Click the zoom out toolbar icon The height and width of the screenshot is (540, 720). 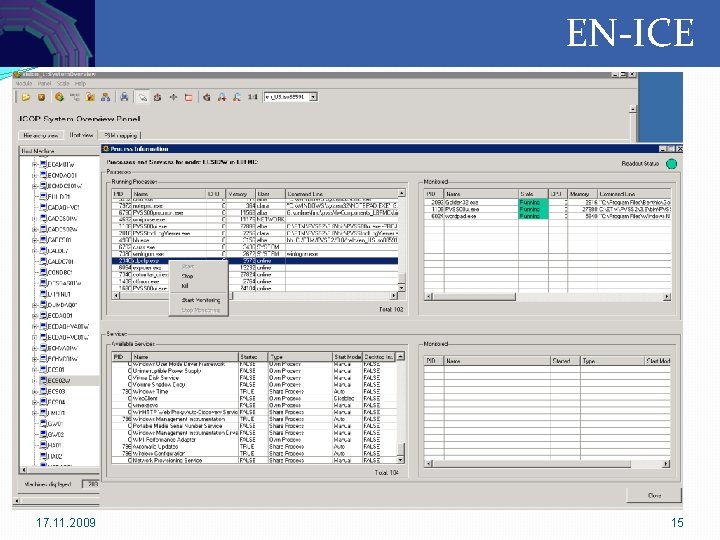[237, 97]
